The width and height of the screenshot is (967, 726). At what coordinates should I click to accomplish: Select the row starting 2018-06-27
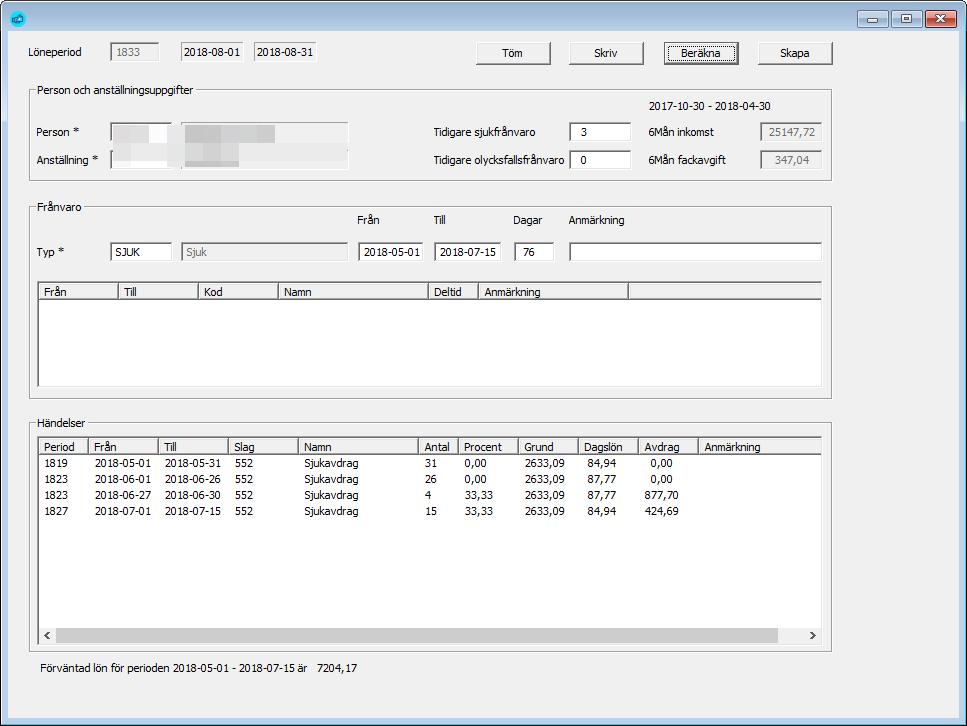(x=430, y=495)
